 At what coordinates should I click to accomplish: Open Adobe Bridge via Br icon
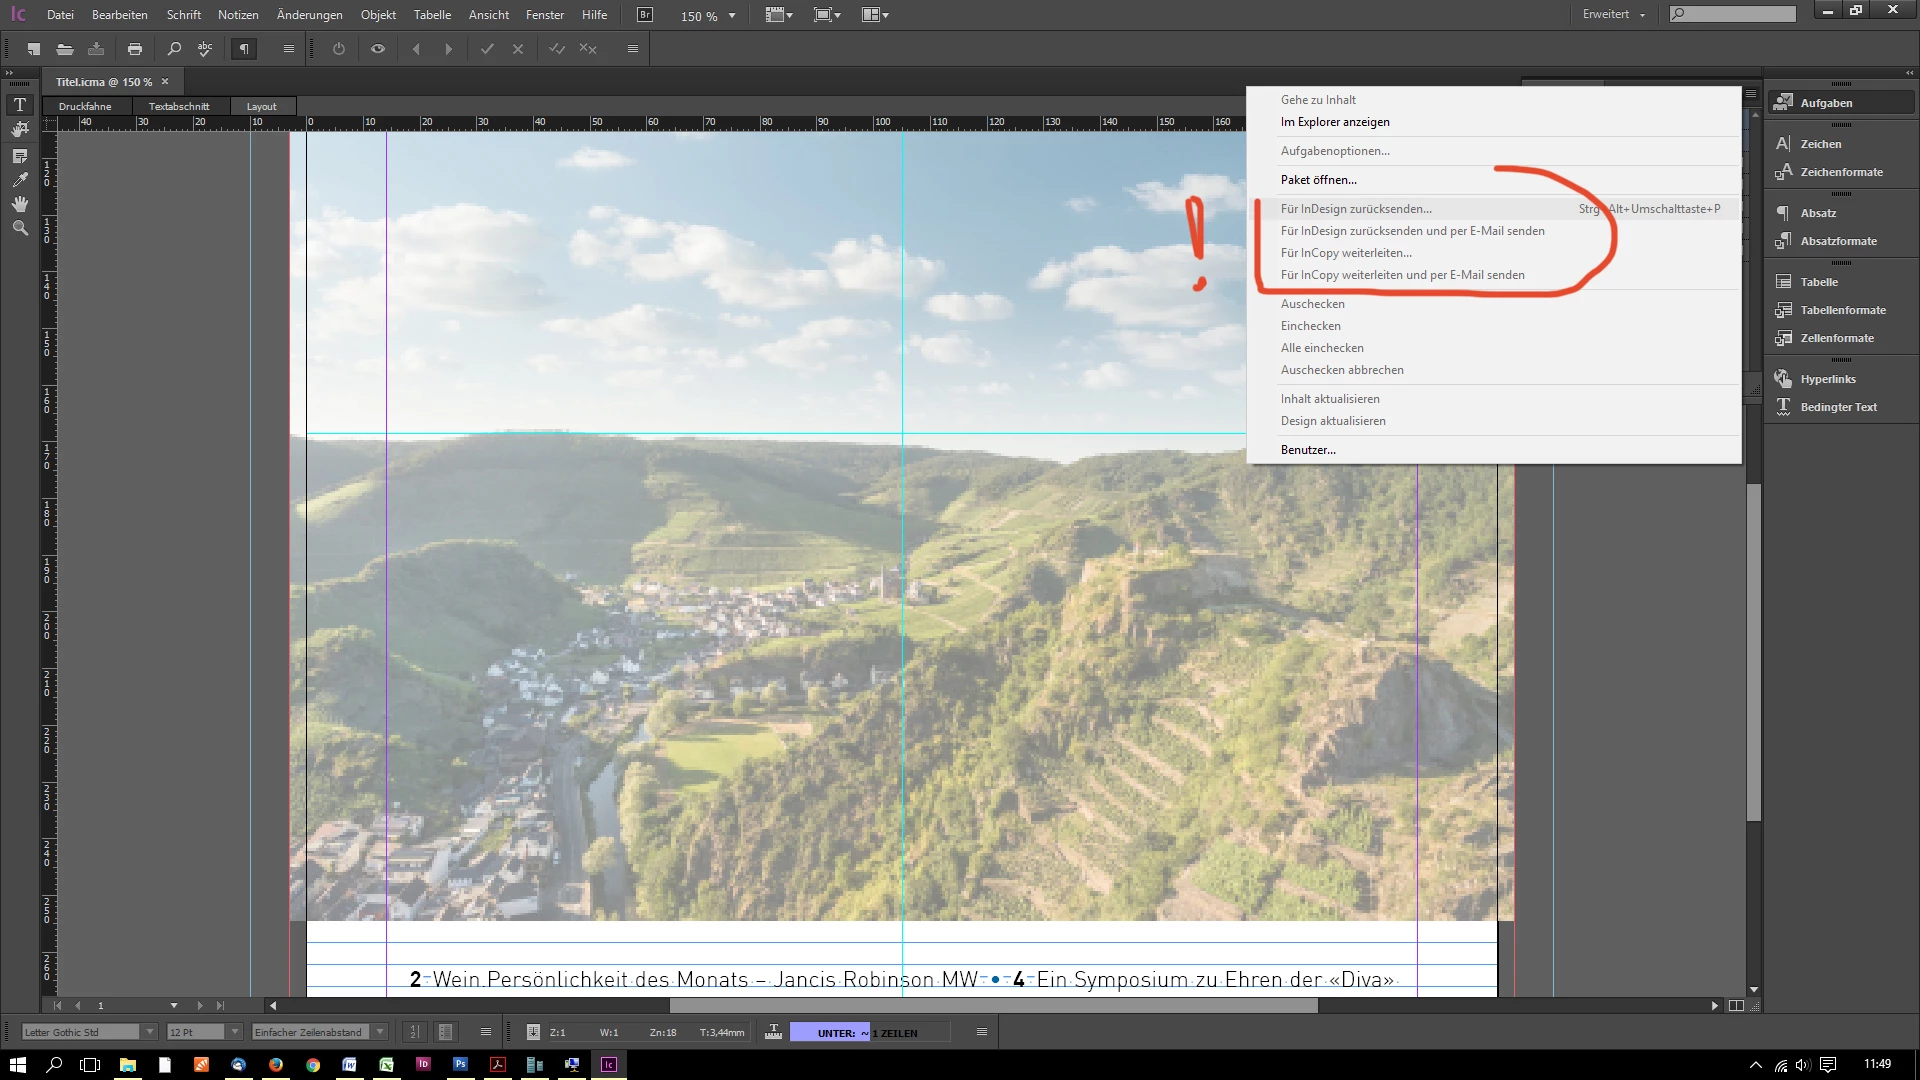(x=645, y=15)
